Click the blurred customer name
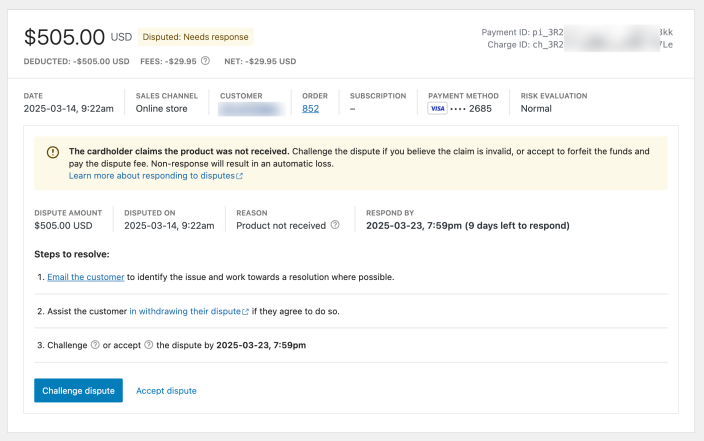The width and height of the screenshot is (704, 441). pyautogui.click(x=253, y=108)
